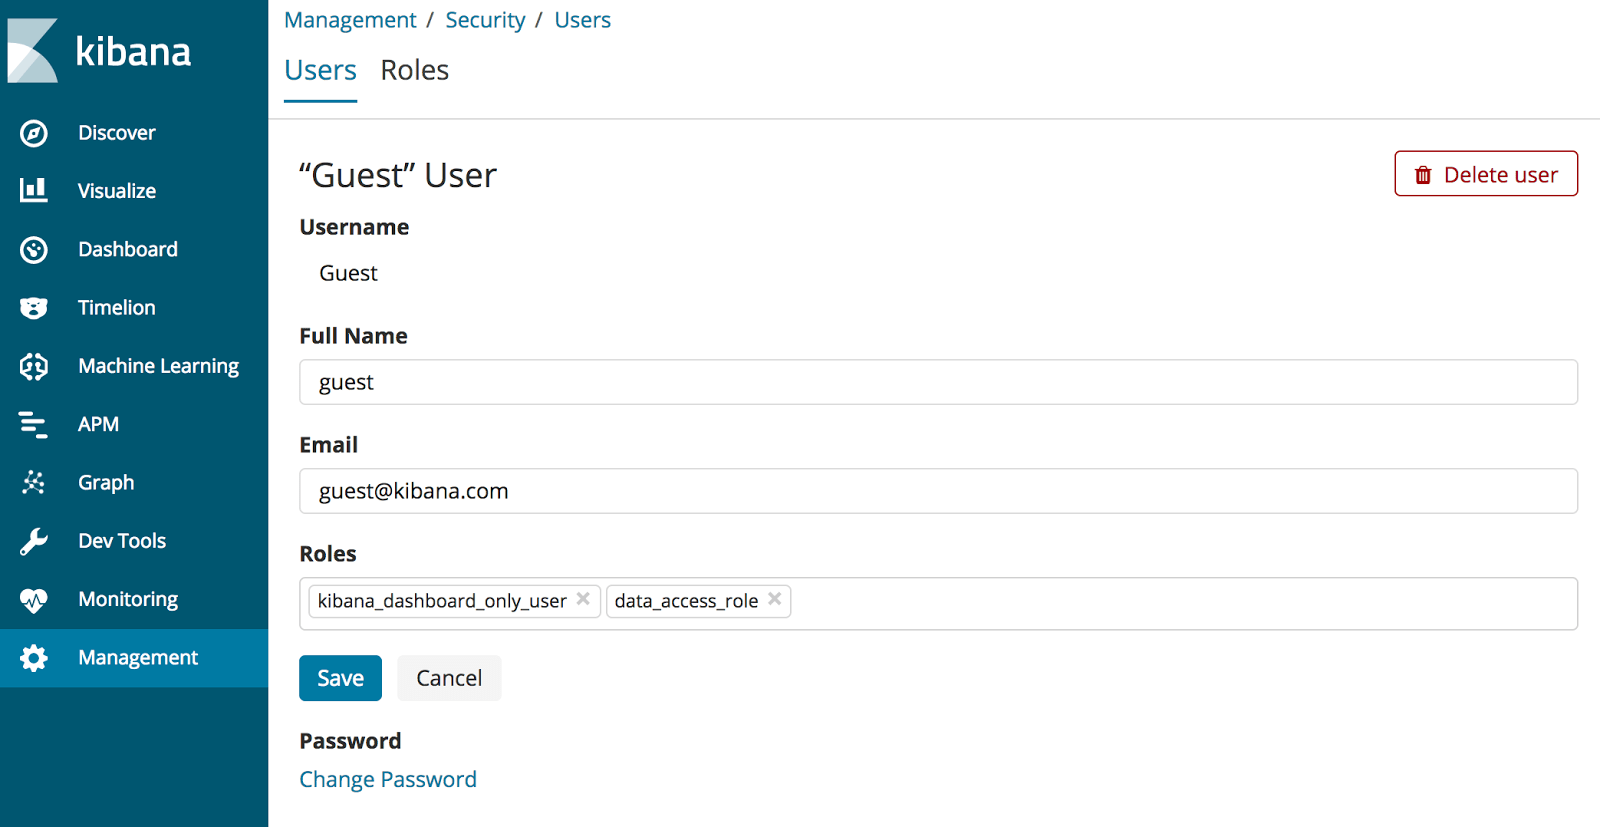Select Discover label in sidebar
1600x827 pixels.
click(117, 133)
